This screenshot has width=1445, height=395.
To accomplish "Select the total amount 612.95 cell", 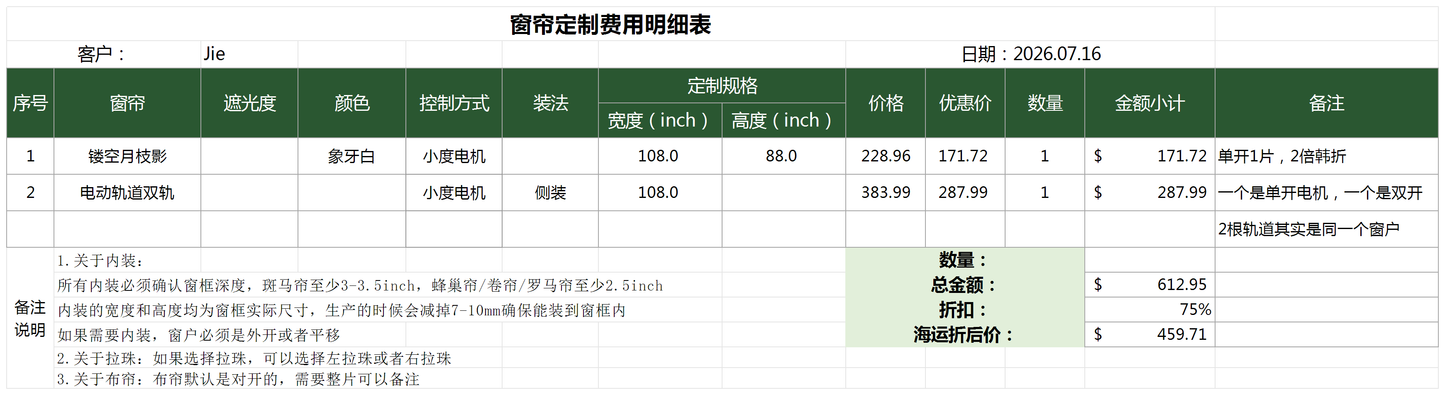I will (x=1150, y=285).
